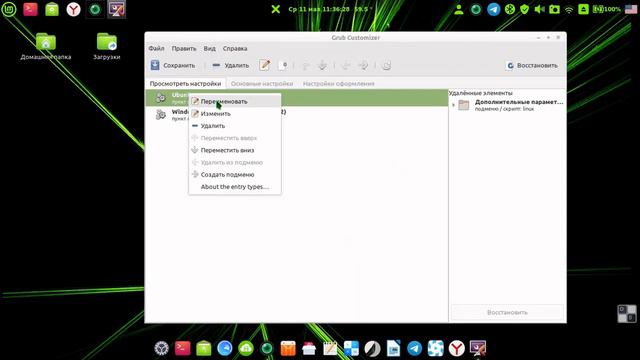
Task: Click the toolbar reload icon
Action: (x=386, y=65)
